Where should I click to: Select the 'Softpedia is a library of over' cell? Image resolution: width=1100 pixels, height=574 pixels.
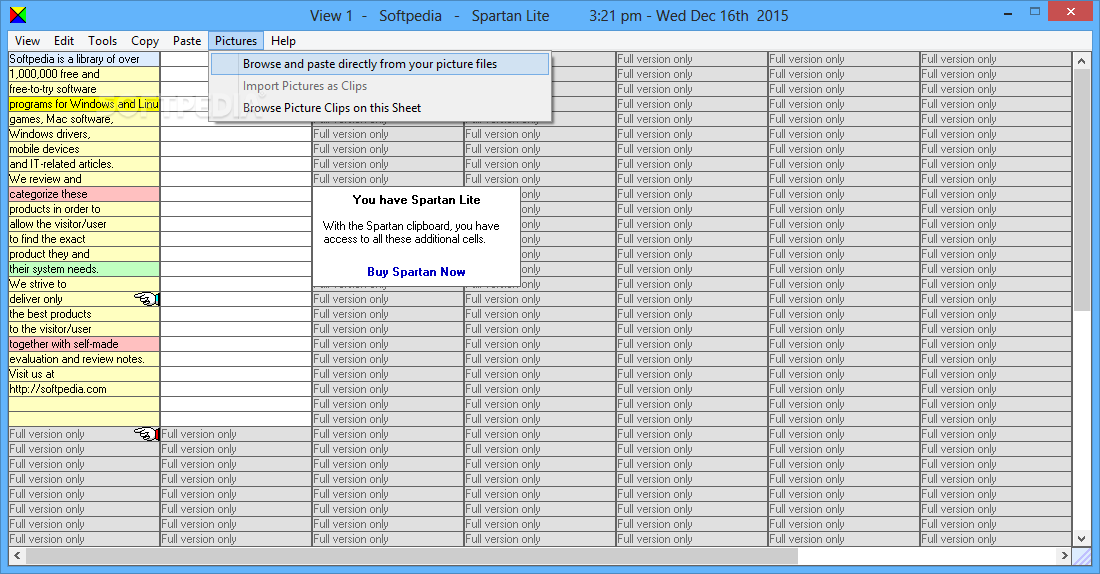pyautogui.click(x=84, y=59)
